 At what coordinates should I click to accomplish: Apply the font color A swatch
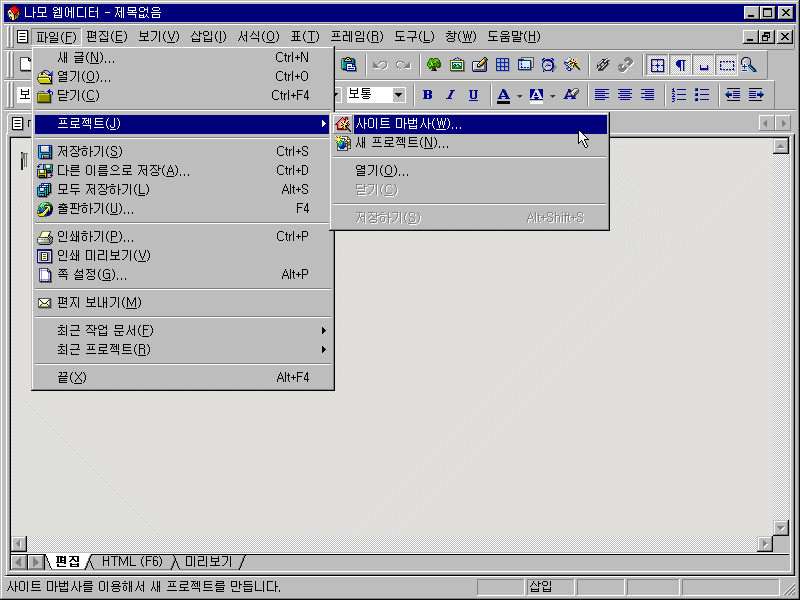(x=504, y=95)
